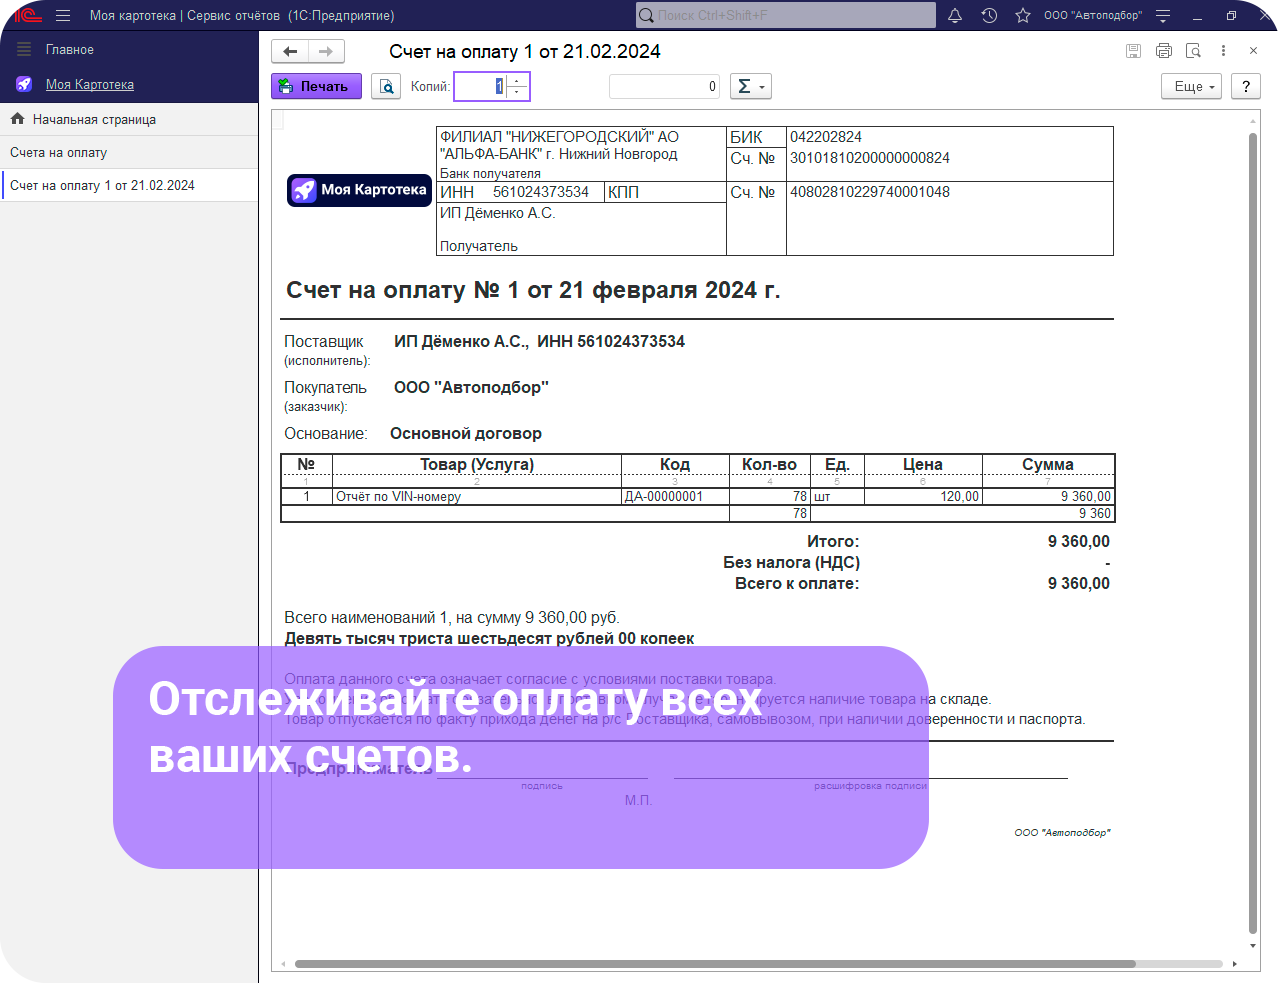Open the three dots more options icon
This screenshot has height=983, width=1280.
click(1223, 51)
